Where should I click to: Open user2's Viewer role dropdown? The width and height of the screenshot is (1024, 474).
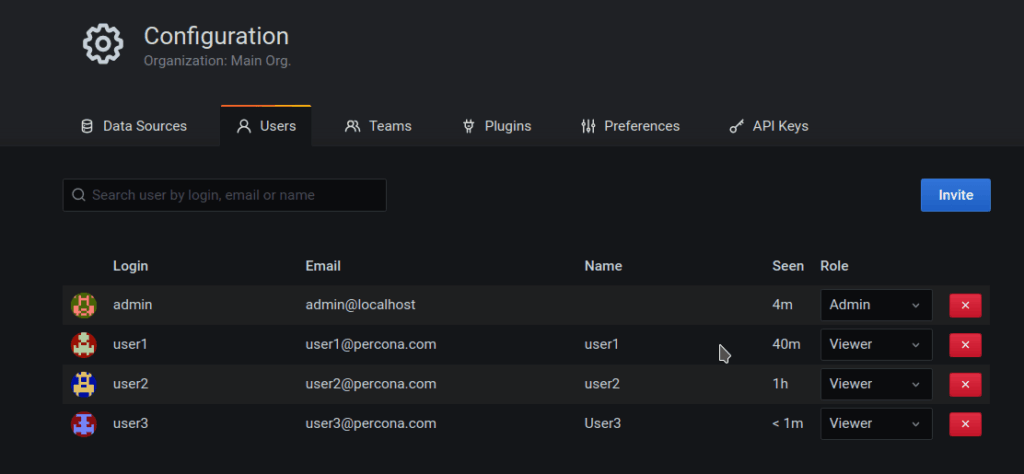(x=876, y=384)
